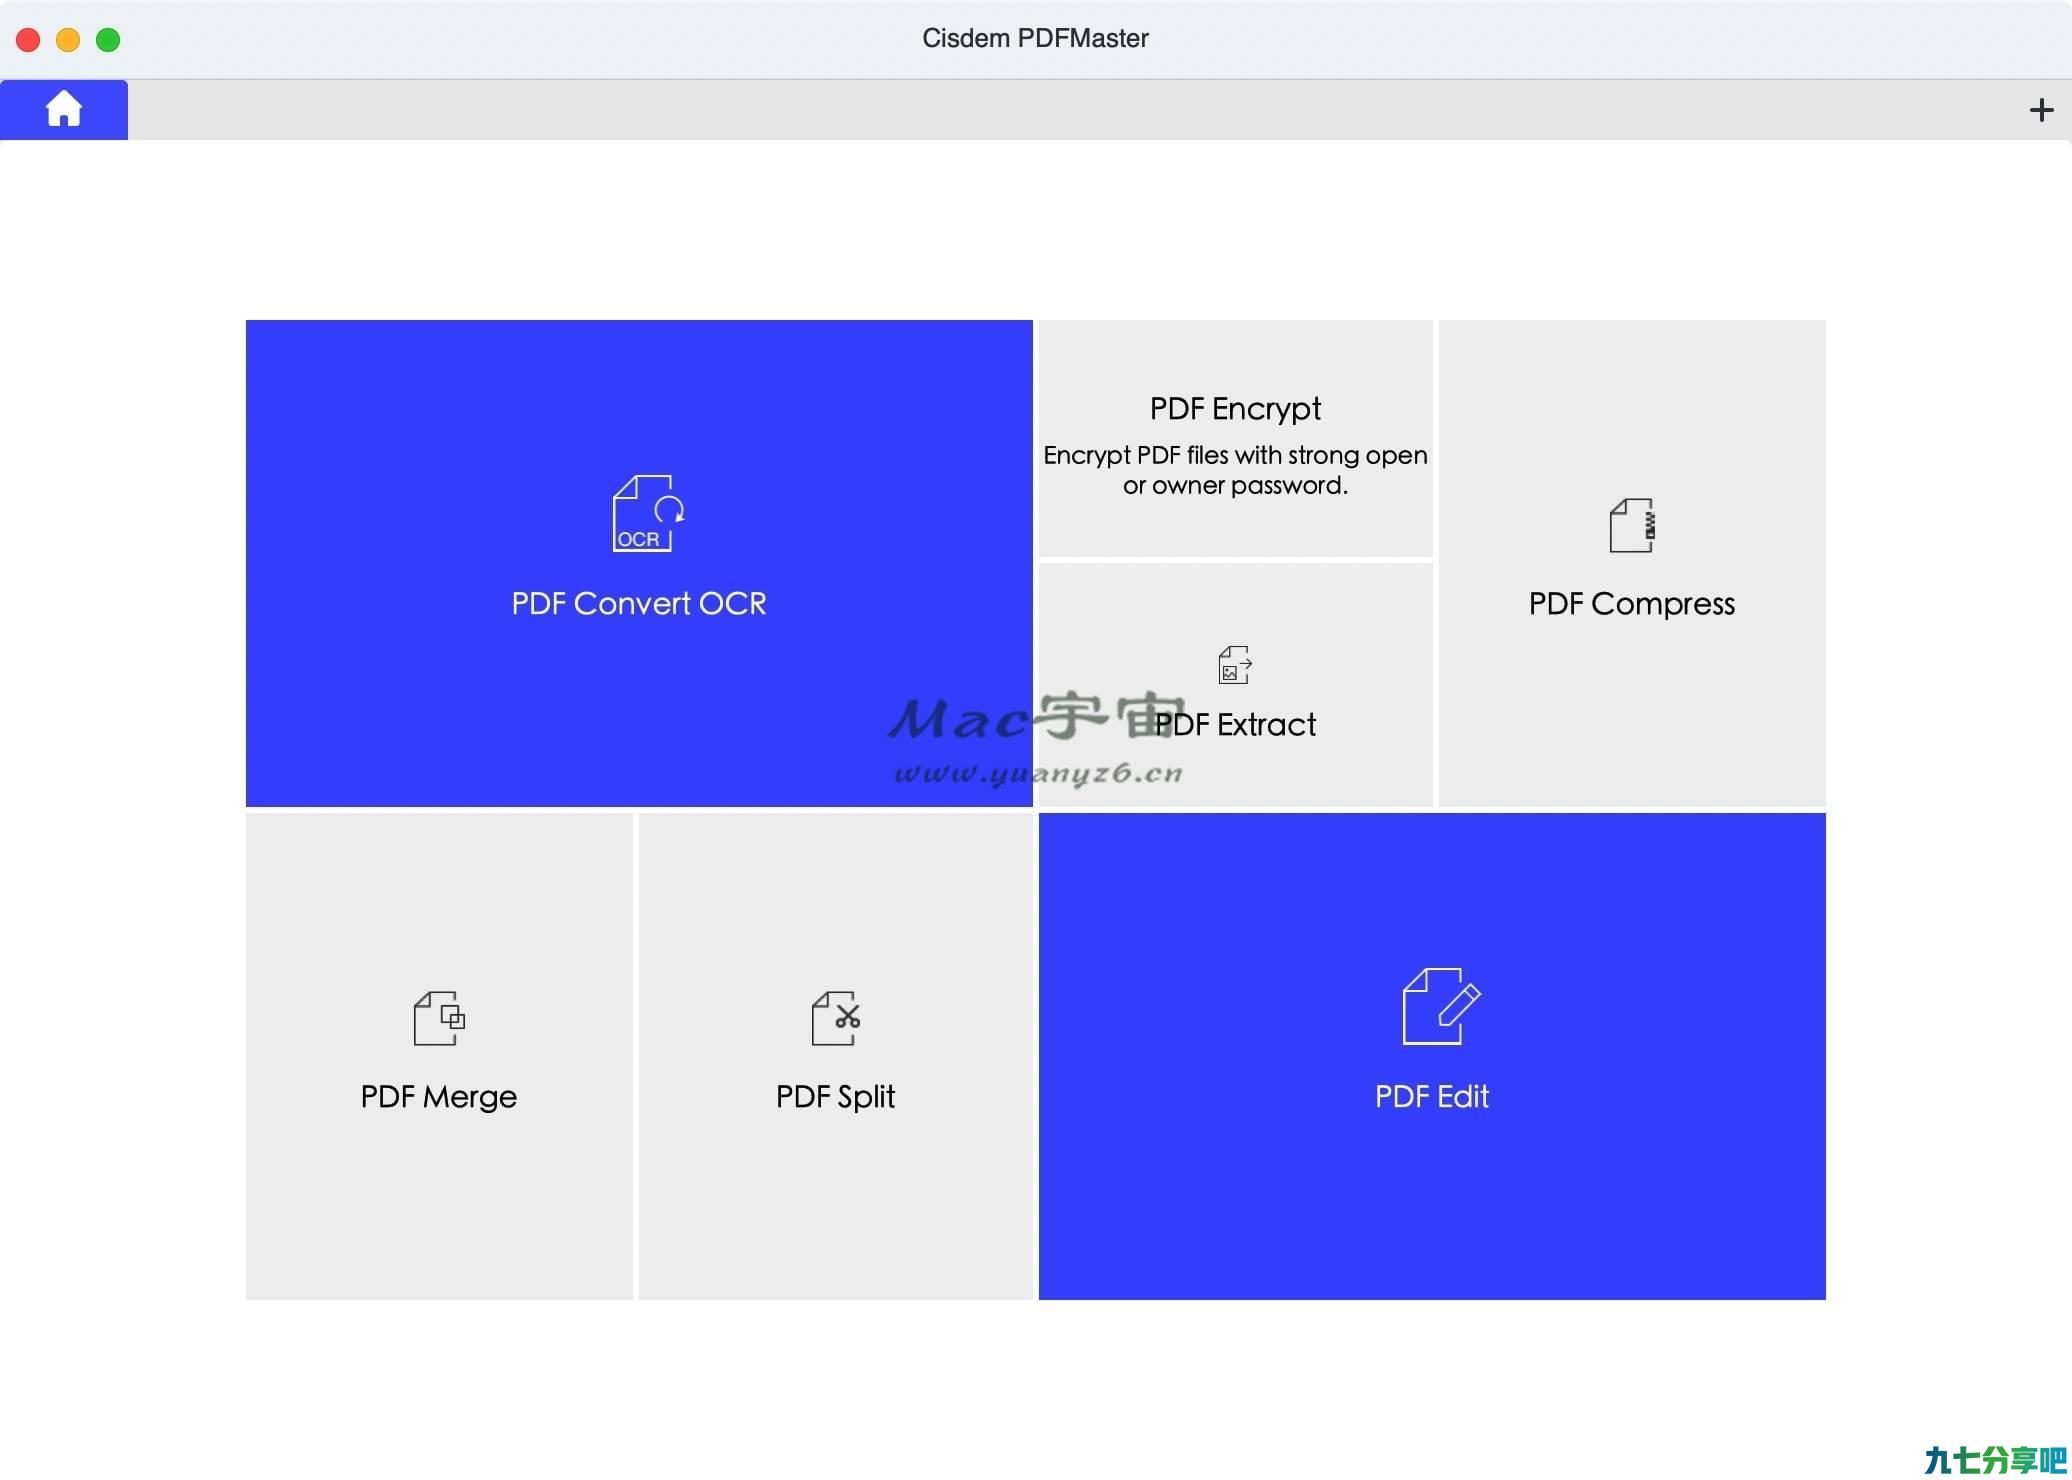Click the PDF Edit pencil icon
Image resolution: width=2072 pixels, height=1480 pixels.
1441,1006
